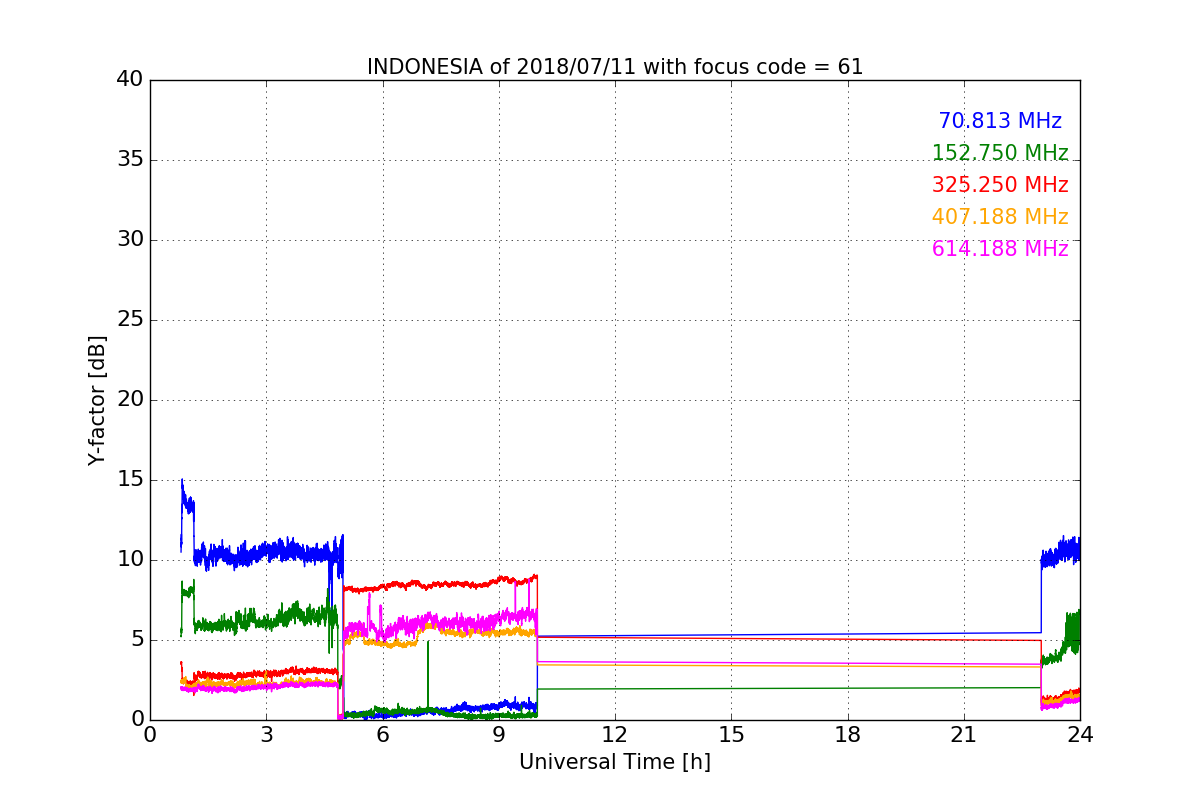
Task: Click x-axis tick label 3
Action: click(x=266, y=734)
